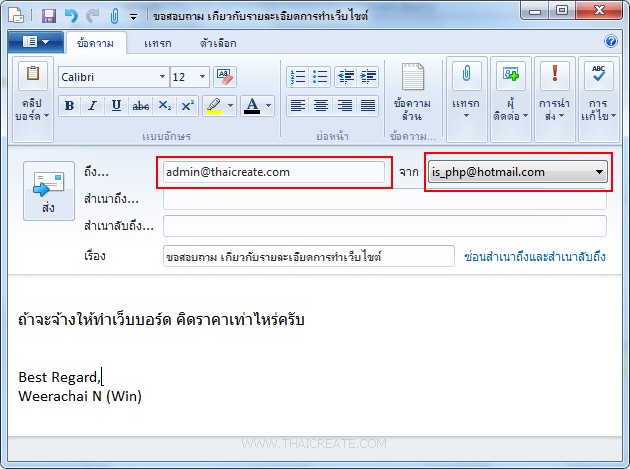Toggle strikethrough formatting

tap(141, 106)
